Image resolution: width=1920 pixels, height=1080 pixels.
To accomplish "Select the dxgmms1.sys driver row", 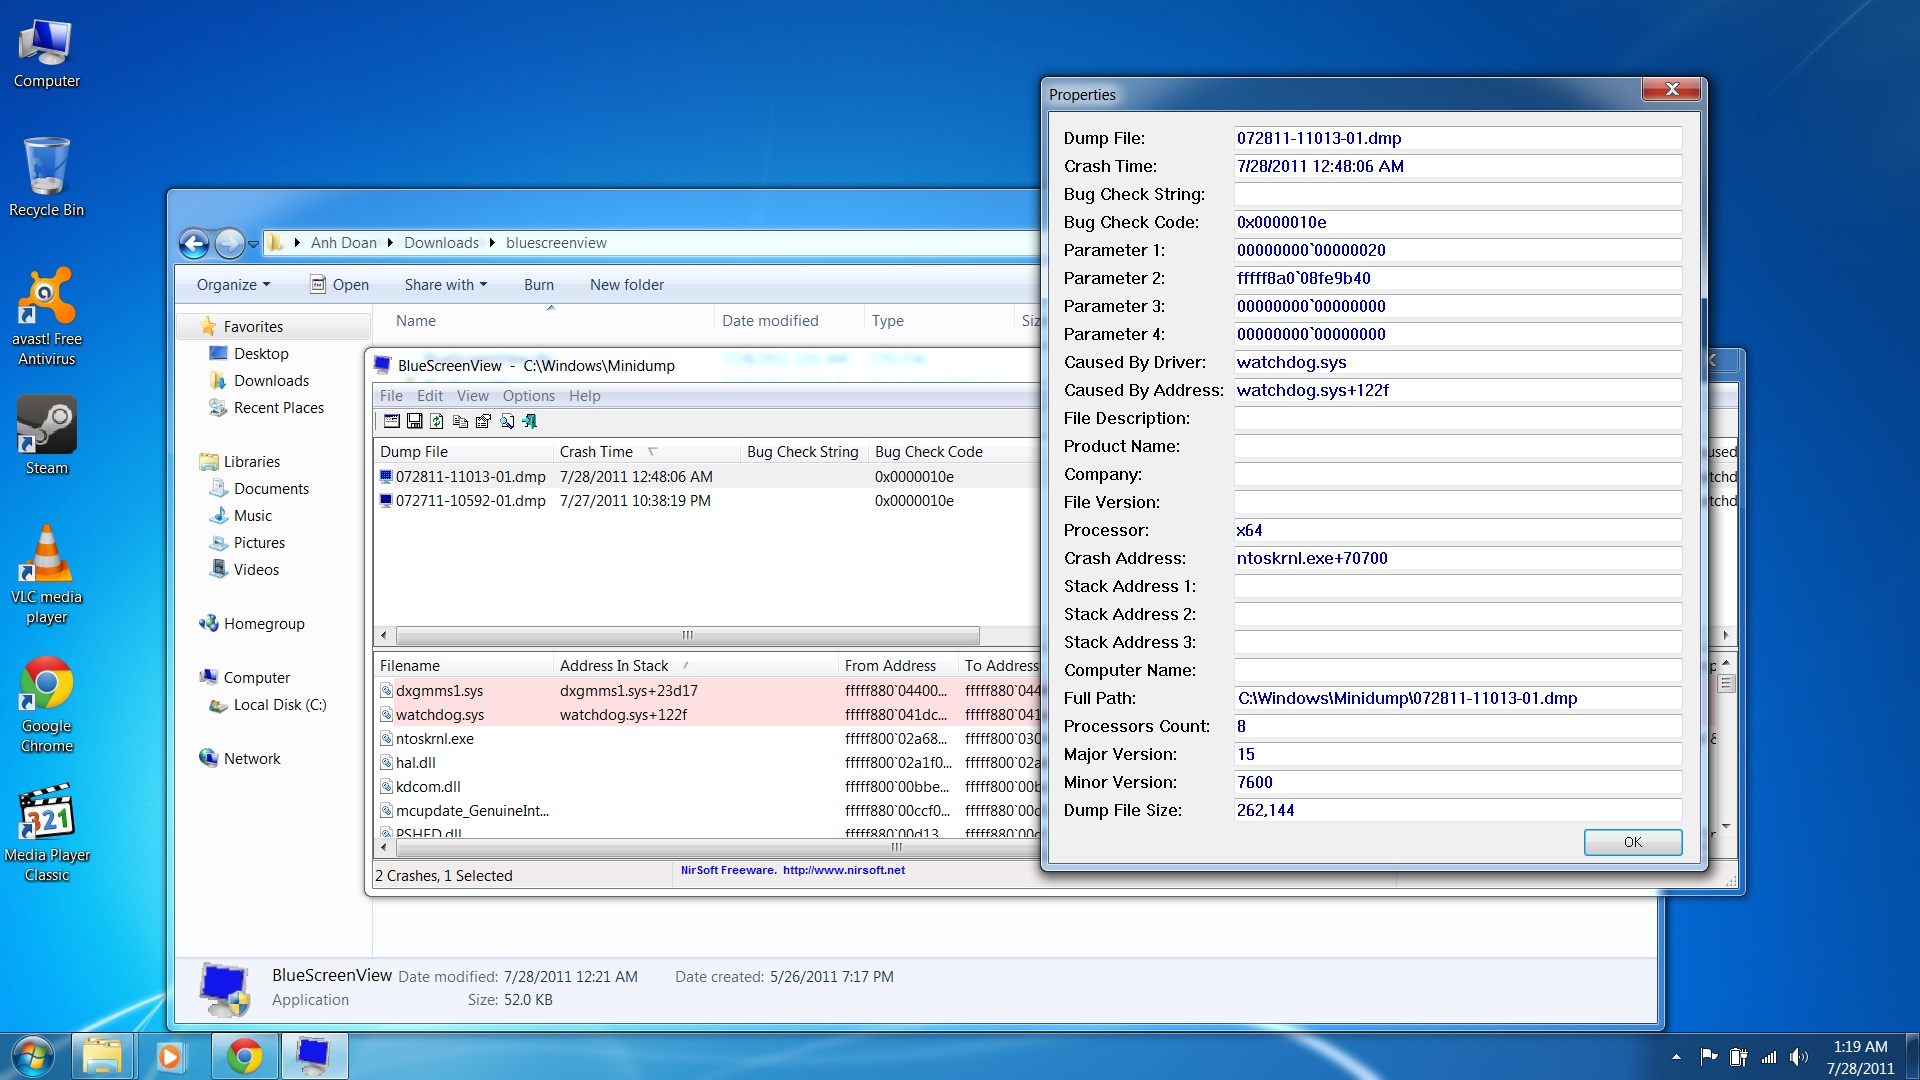I will coord(706,691).
